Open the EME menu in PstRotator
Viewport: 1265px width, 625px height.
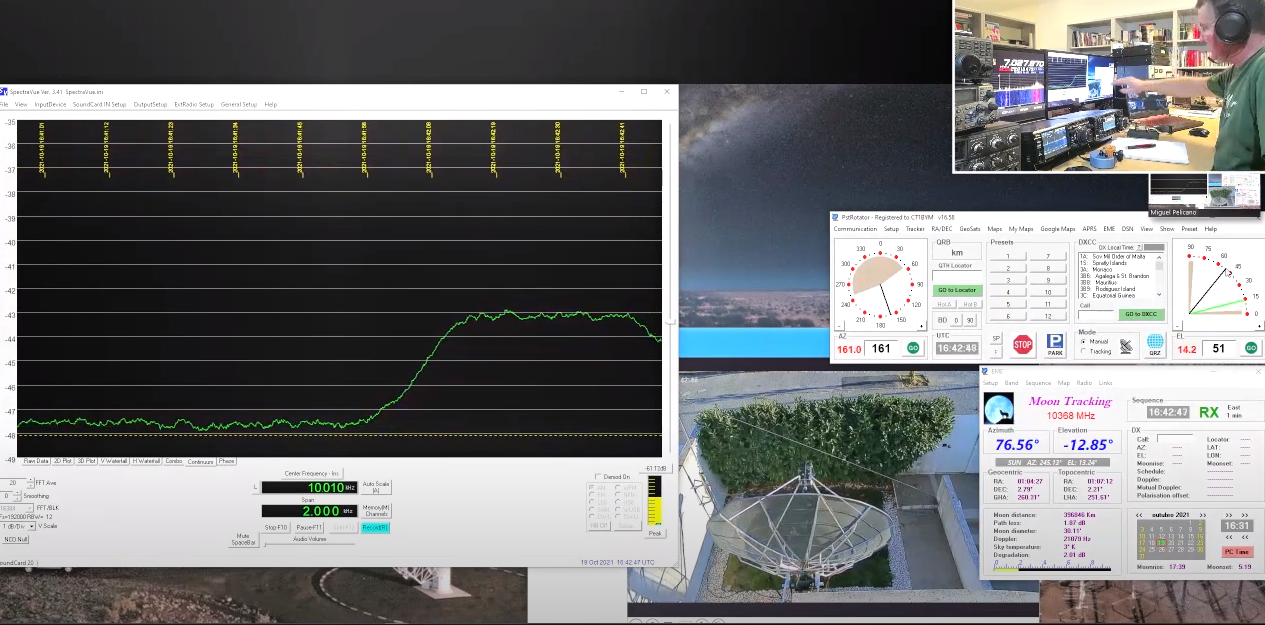1109,229
